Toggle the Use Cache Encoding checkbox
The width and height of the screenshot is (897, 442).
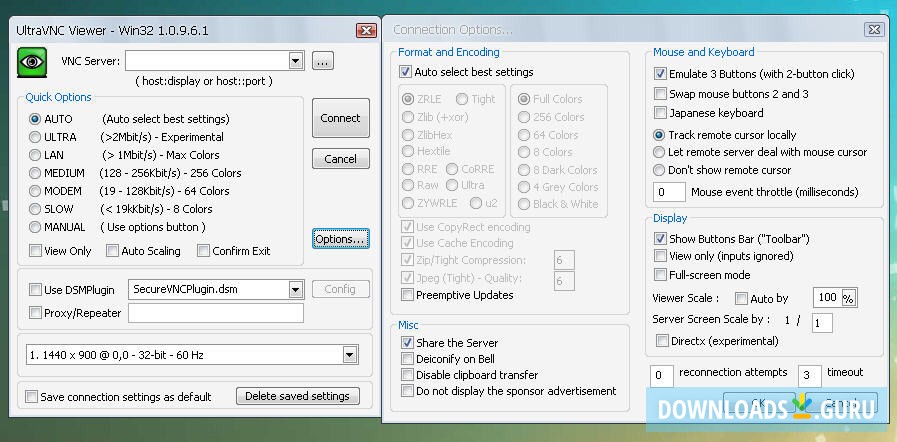pos(407,243)
